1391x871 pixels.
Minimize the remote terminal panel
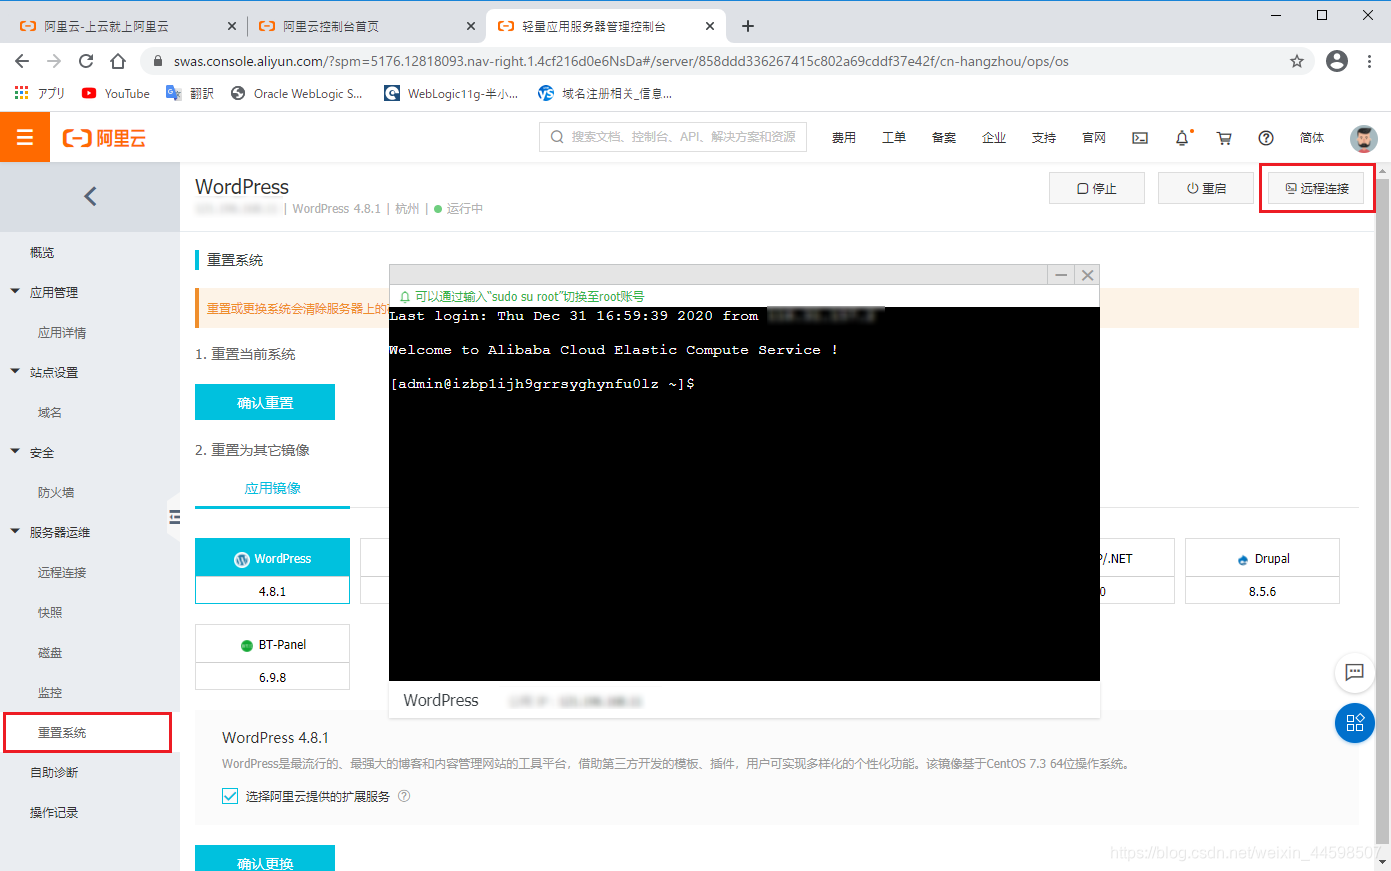(1061, 275)
